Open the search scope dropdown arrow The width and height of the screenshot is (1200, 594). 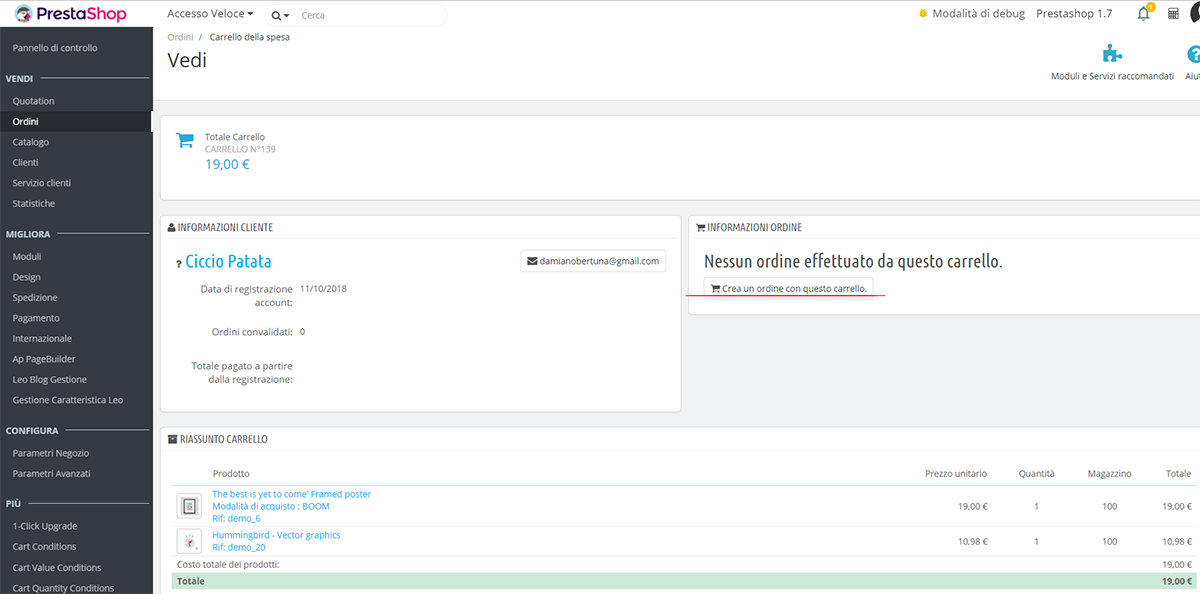coord(281,16)
